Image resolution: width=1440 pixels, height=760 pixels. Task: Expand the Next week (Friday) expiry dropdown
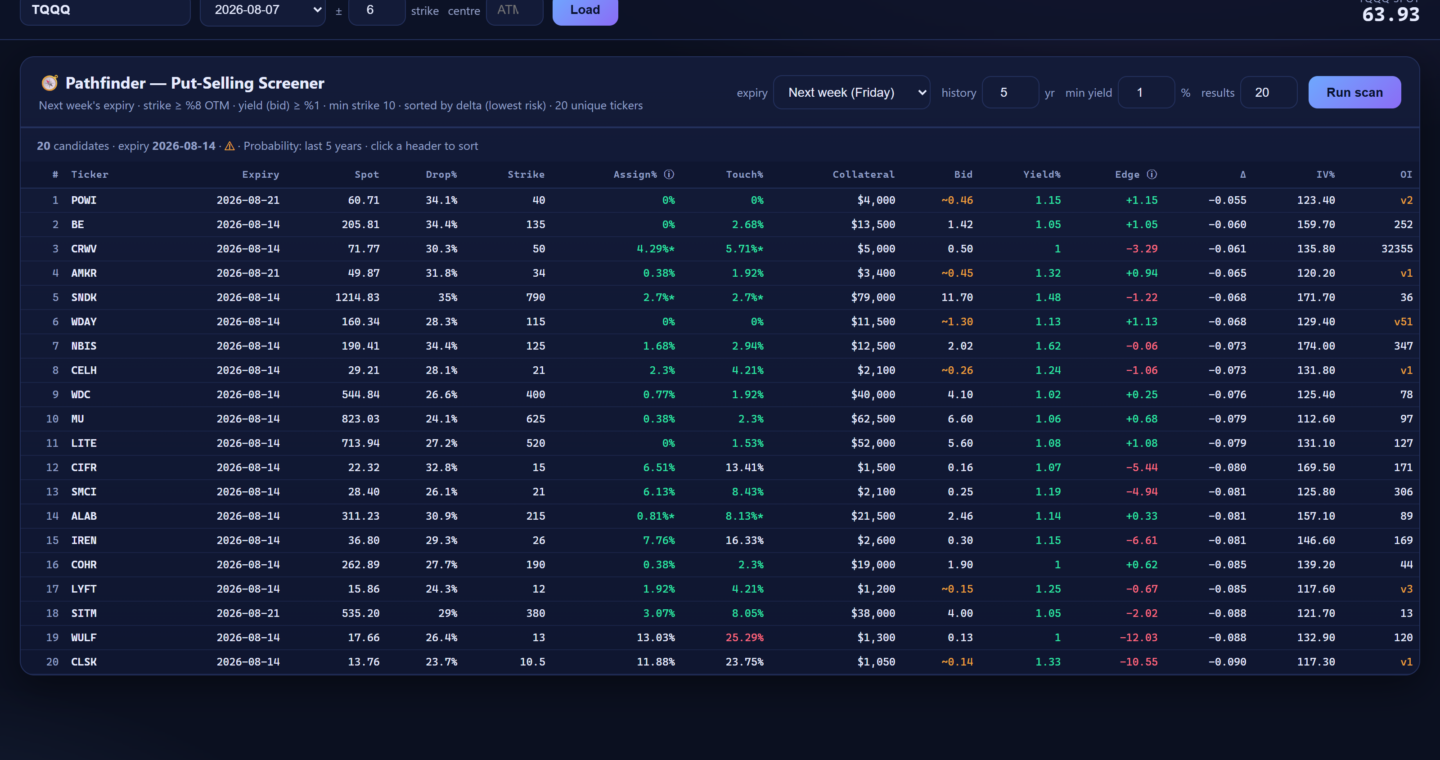tap(852, 92)
